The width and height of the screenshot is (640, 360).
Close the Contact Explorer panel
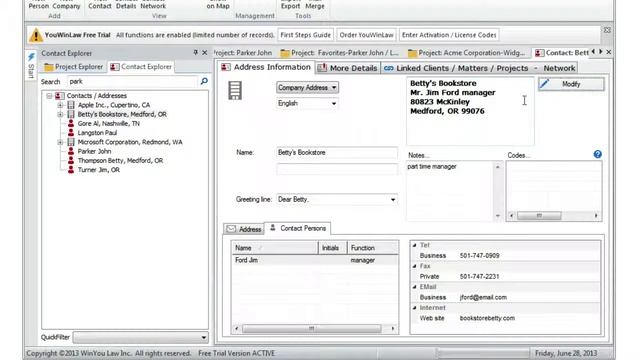pos(204,53)
